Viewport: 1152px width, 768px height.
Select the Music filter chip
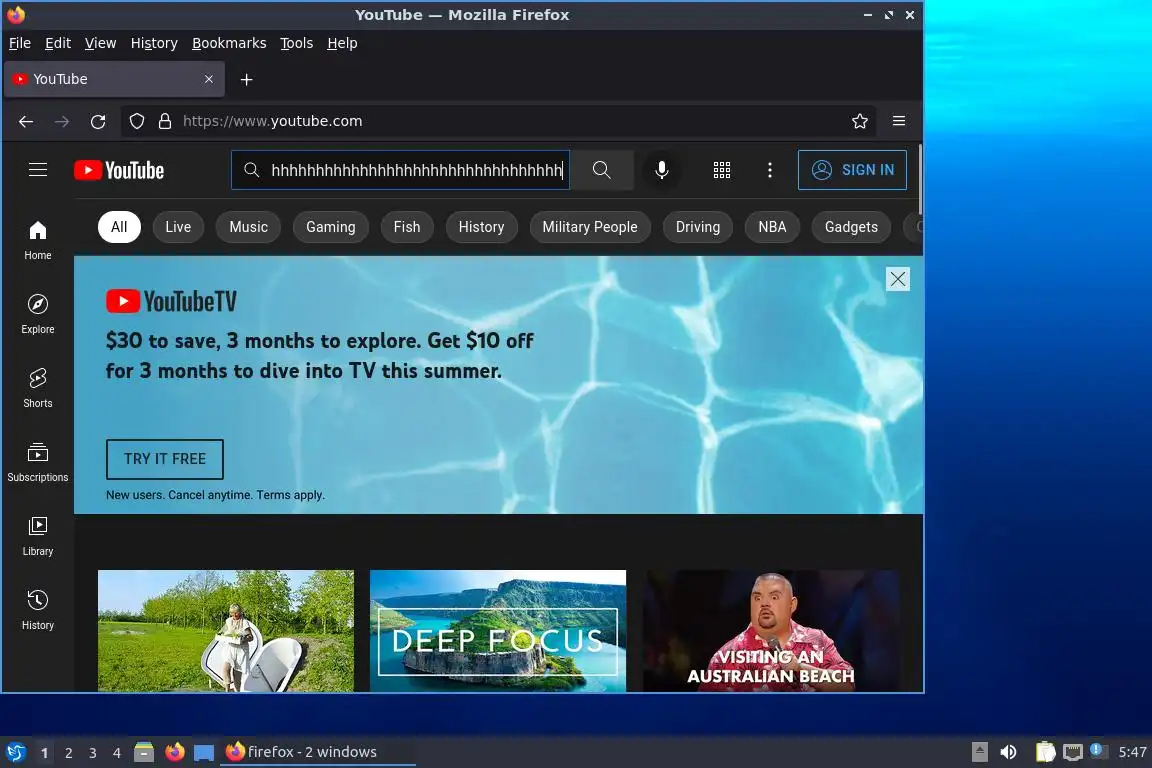tap(248, 227)
